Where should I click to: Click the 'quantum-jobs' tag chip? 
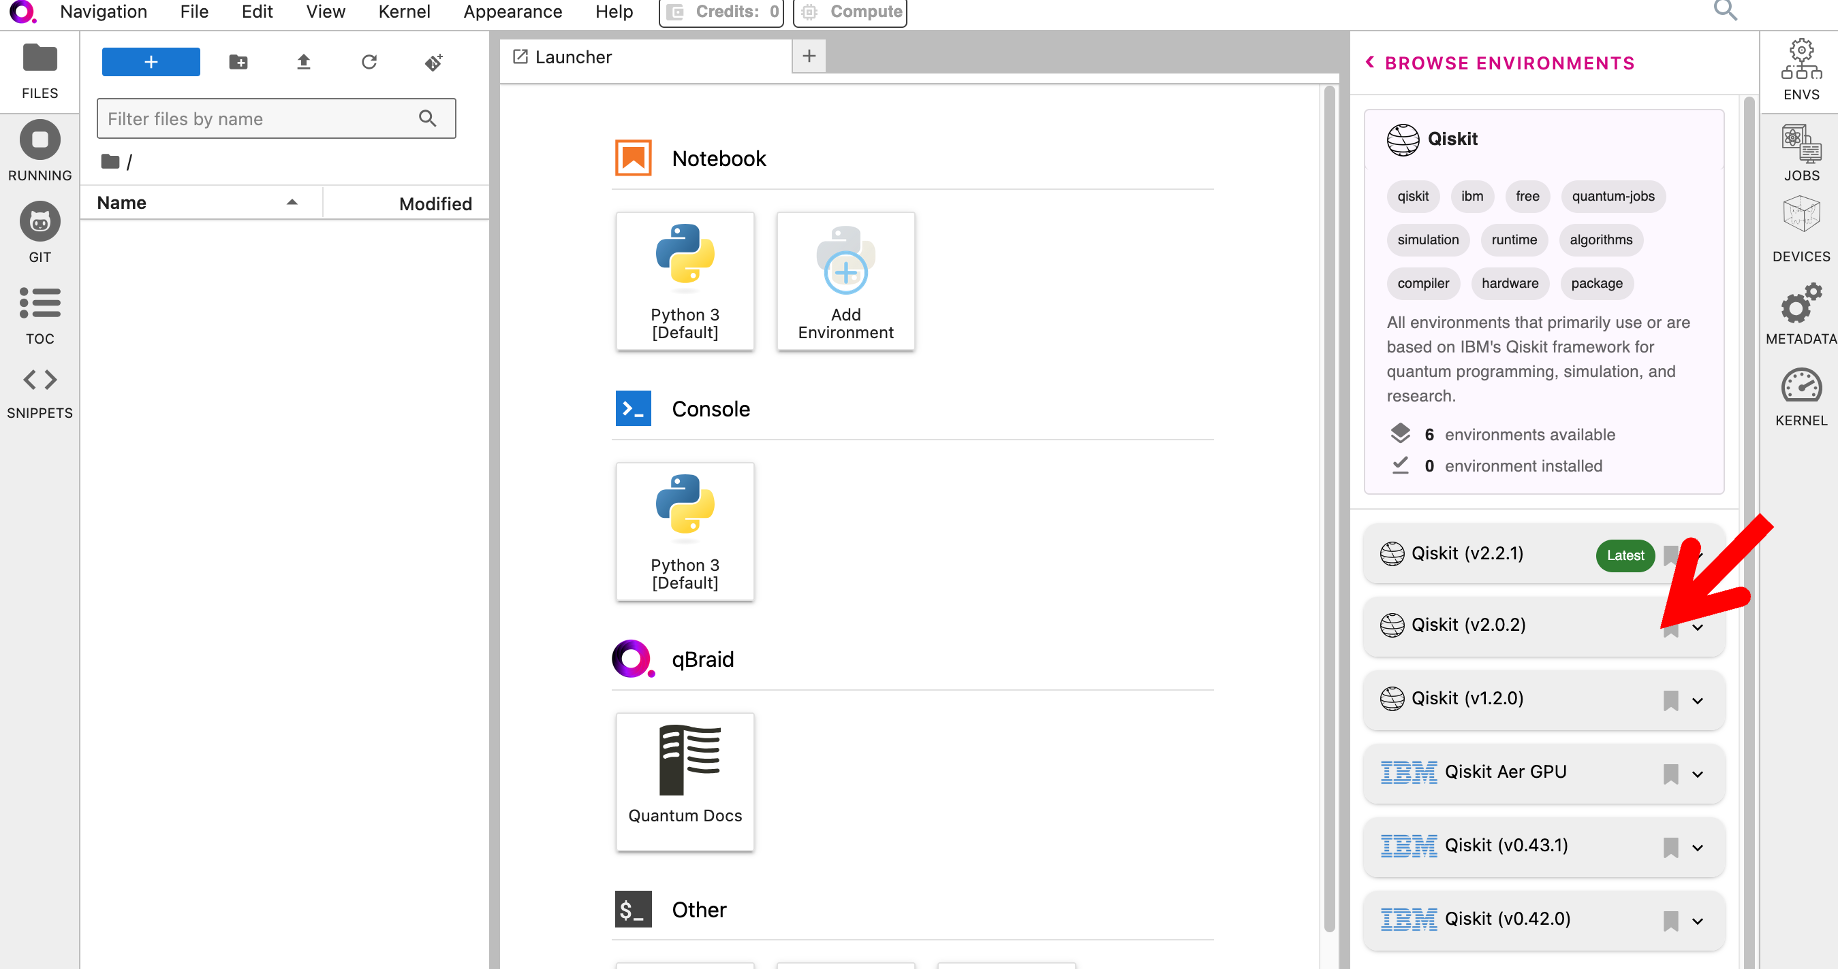pos(1613,196)
